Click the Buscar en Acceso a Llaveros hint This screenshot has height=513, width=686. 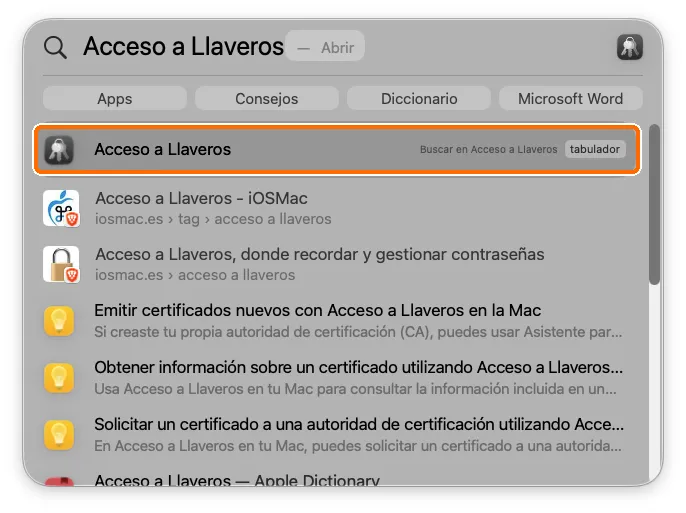pyautogui.click(x=489, y=149)
